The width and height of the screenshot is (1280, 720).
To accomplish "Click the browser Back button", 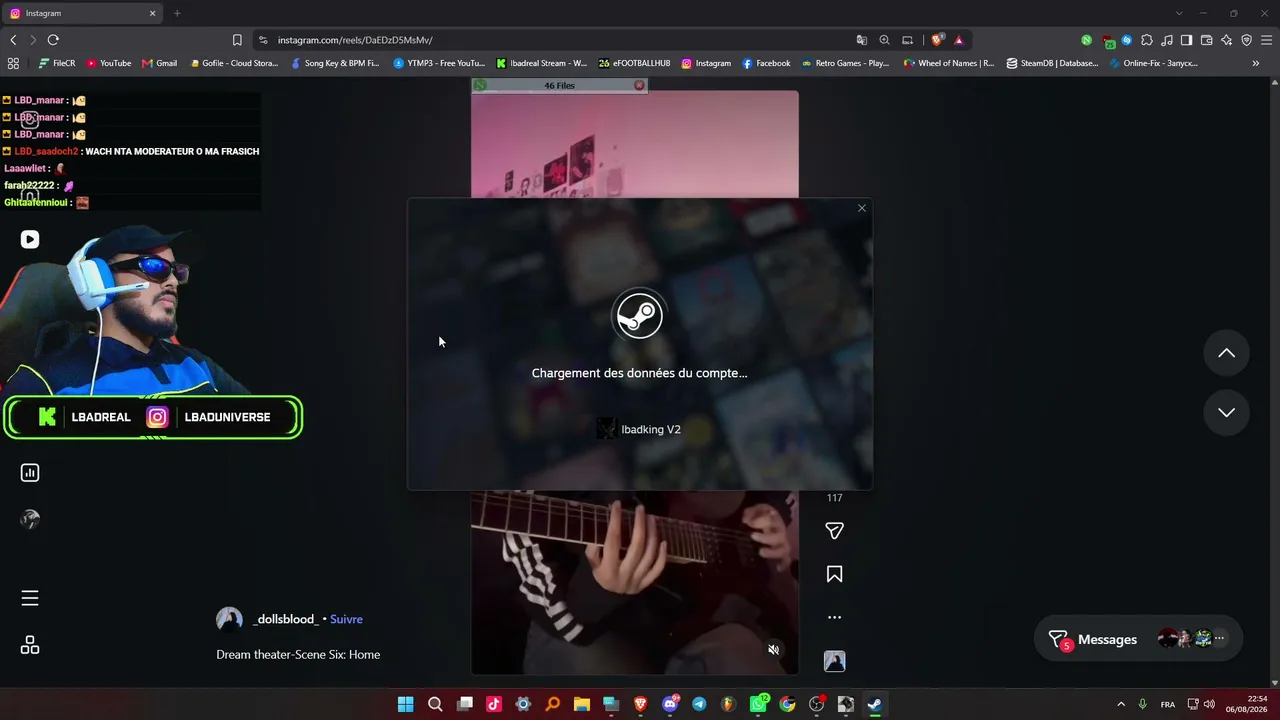I will pos(13,40).
